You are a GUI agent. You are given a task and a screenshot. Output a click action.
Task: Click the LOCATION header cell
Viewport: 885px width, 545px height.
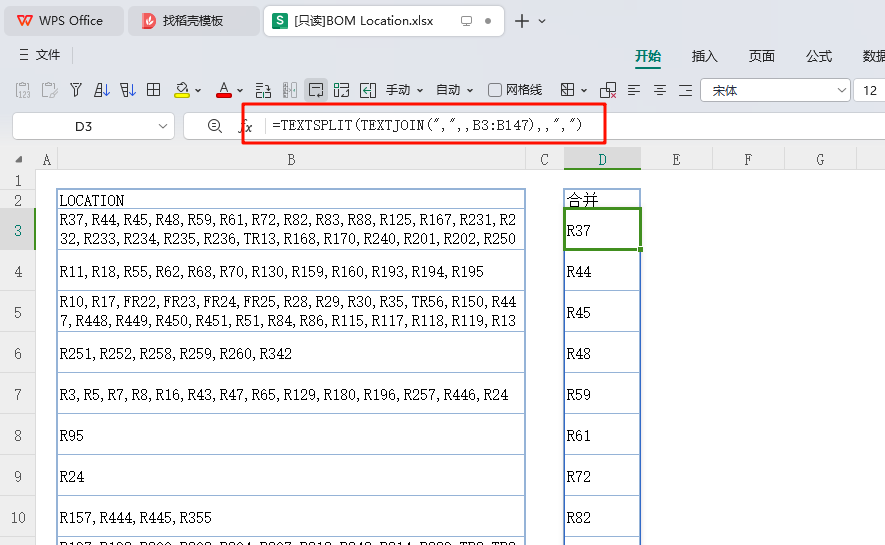[x=291, y=200]
